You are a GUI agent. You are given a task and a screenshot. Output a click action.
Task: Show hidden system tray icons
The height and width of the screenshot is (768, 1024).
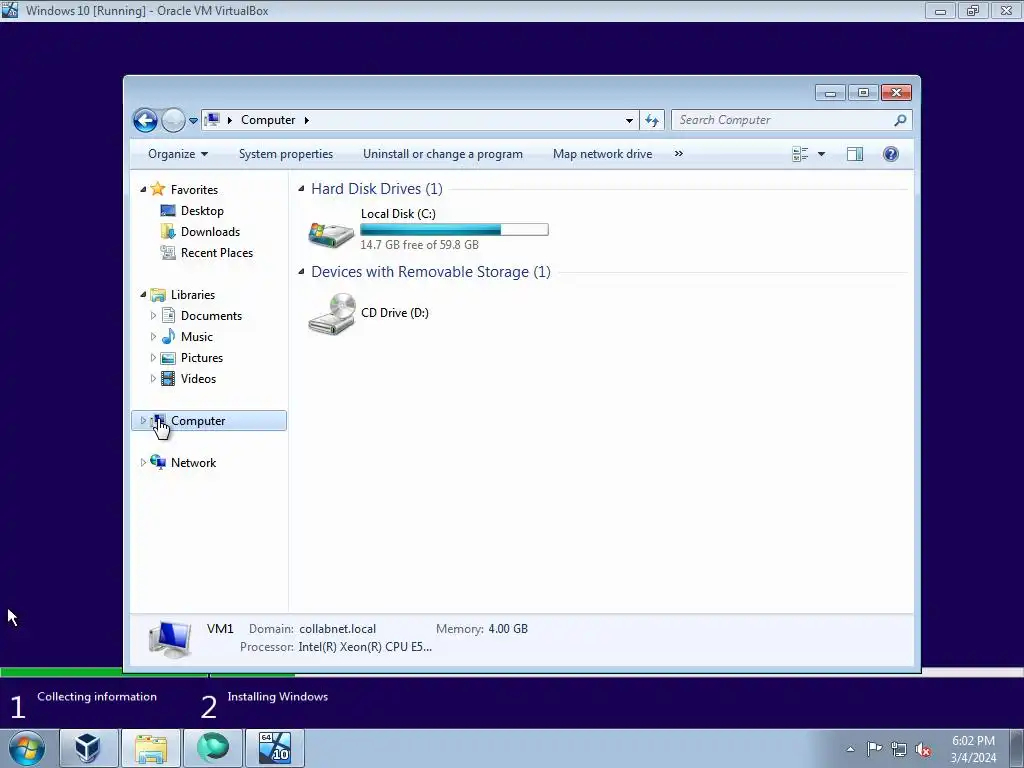[x=850, y=749]
